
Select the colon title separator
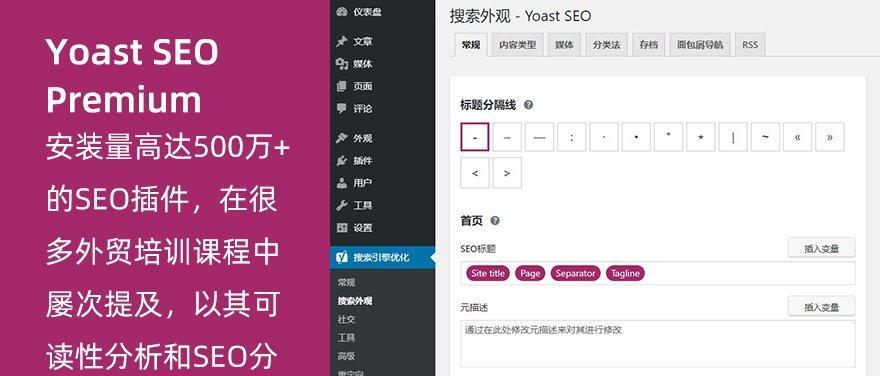[572, 137]
